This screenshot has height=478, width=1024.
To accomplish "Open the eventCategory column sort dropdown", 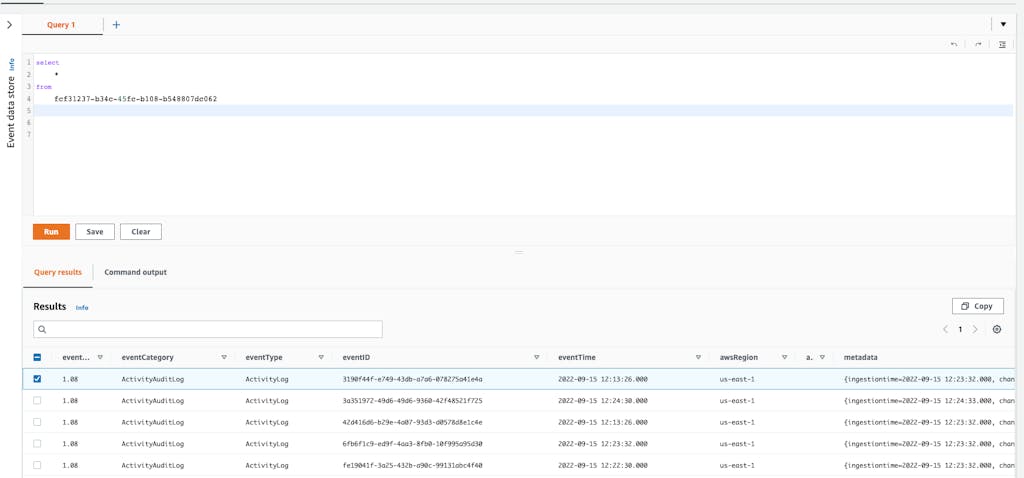I will point(224,357).
